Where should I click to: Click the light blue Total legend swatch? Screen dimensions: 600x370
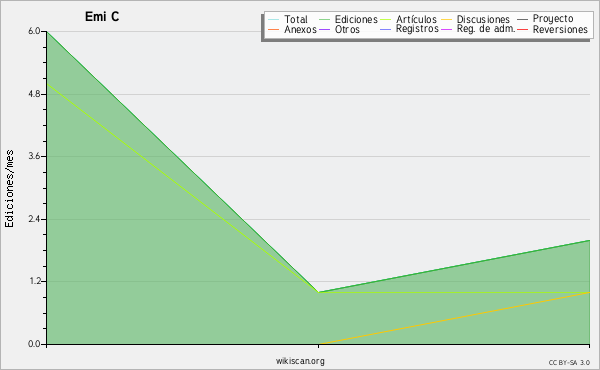(x=274, y=20)
